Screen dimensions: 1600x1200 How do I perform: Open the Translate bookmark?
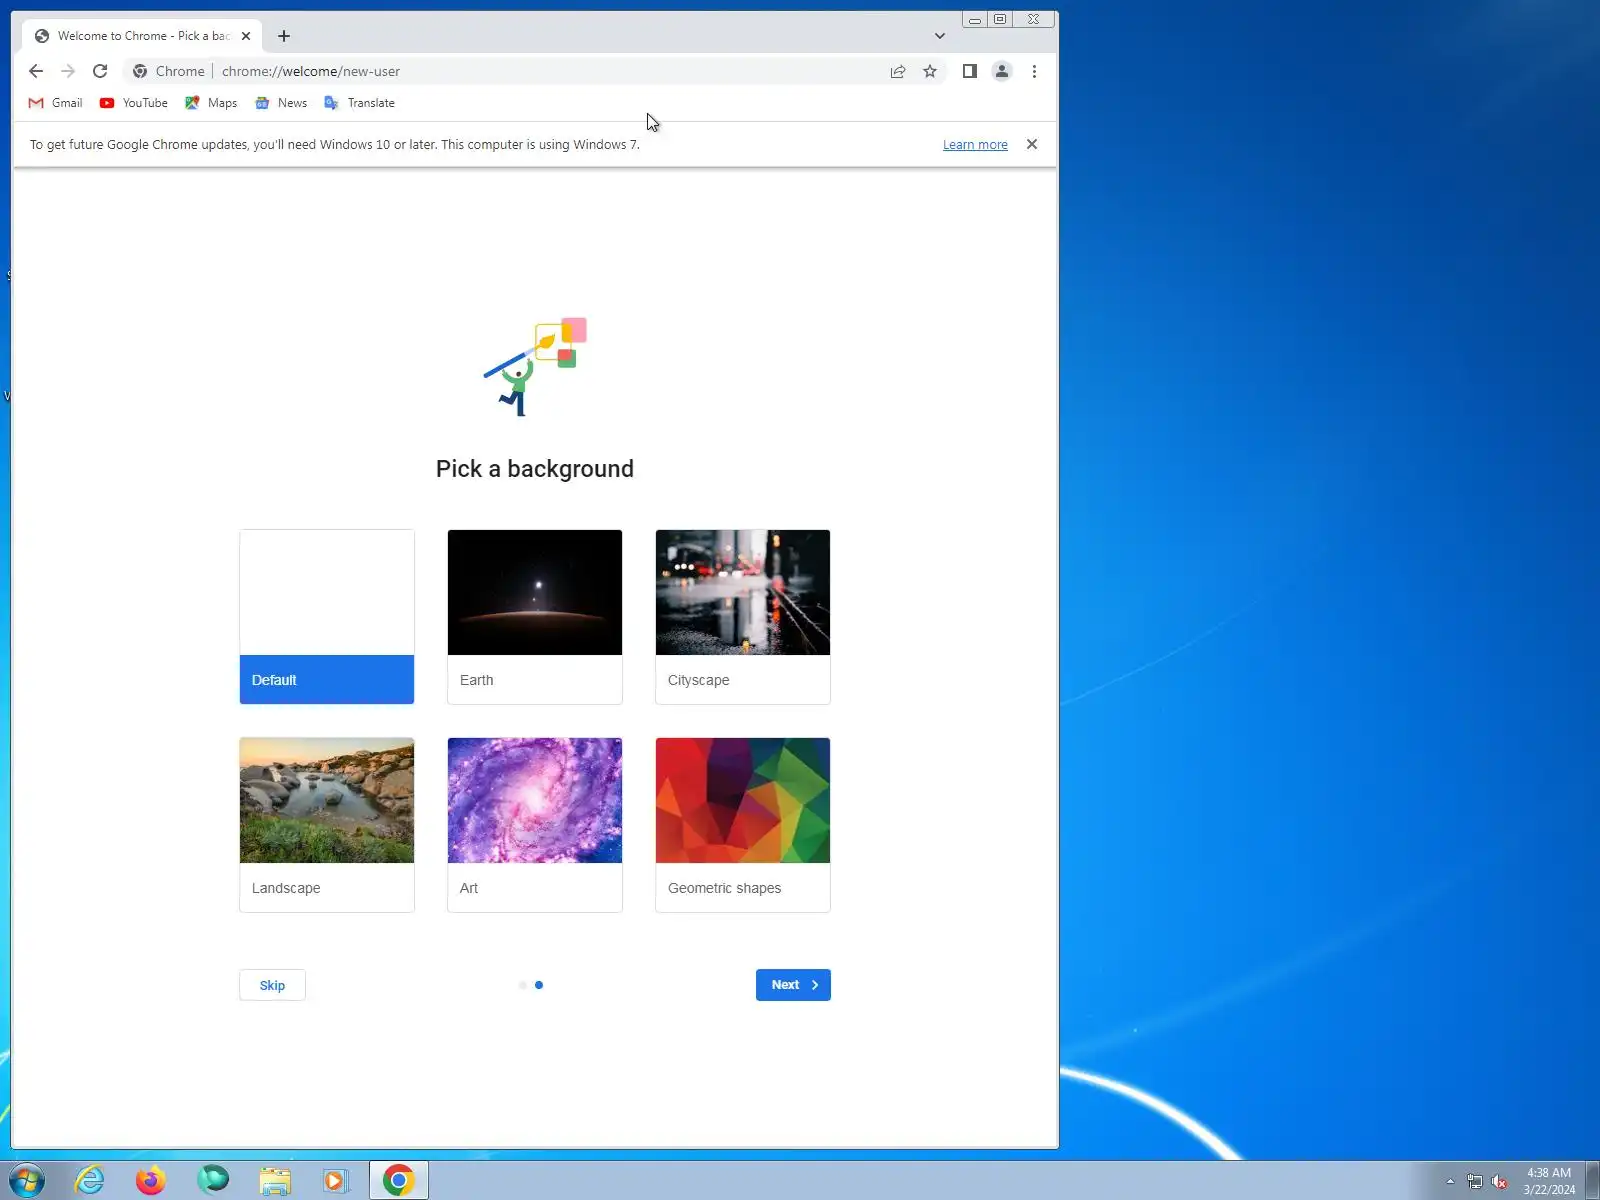[x=359, y=103]
